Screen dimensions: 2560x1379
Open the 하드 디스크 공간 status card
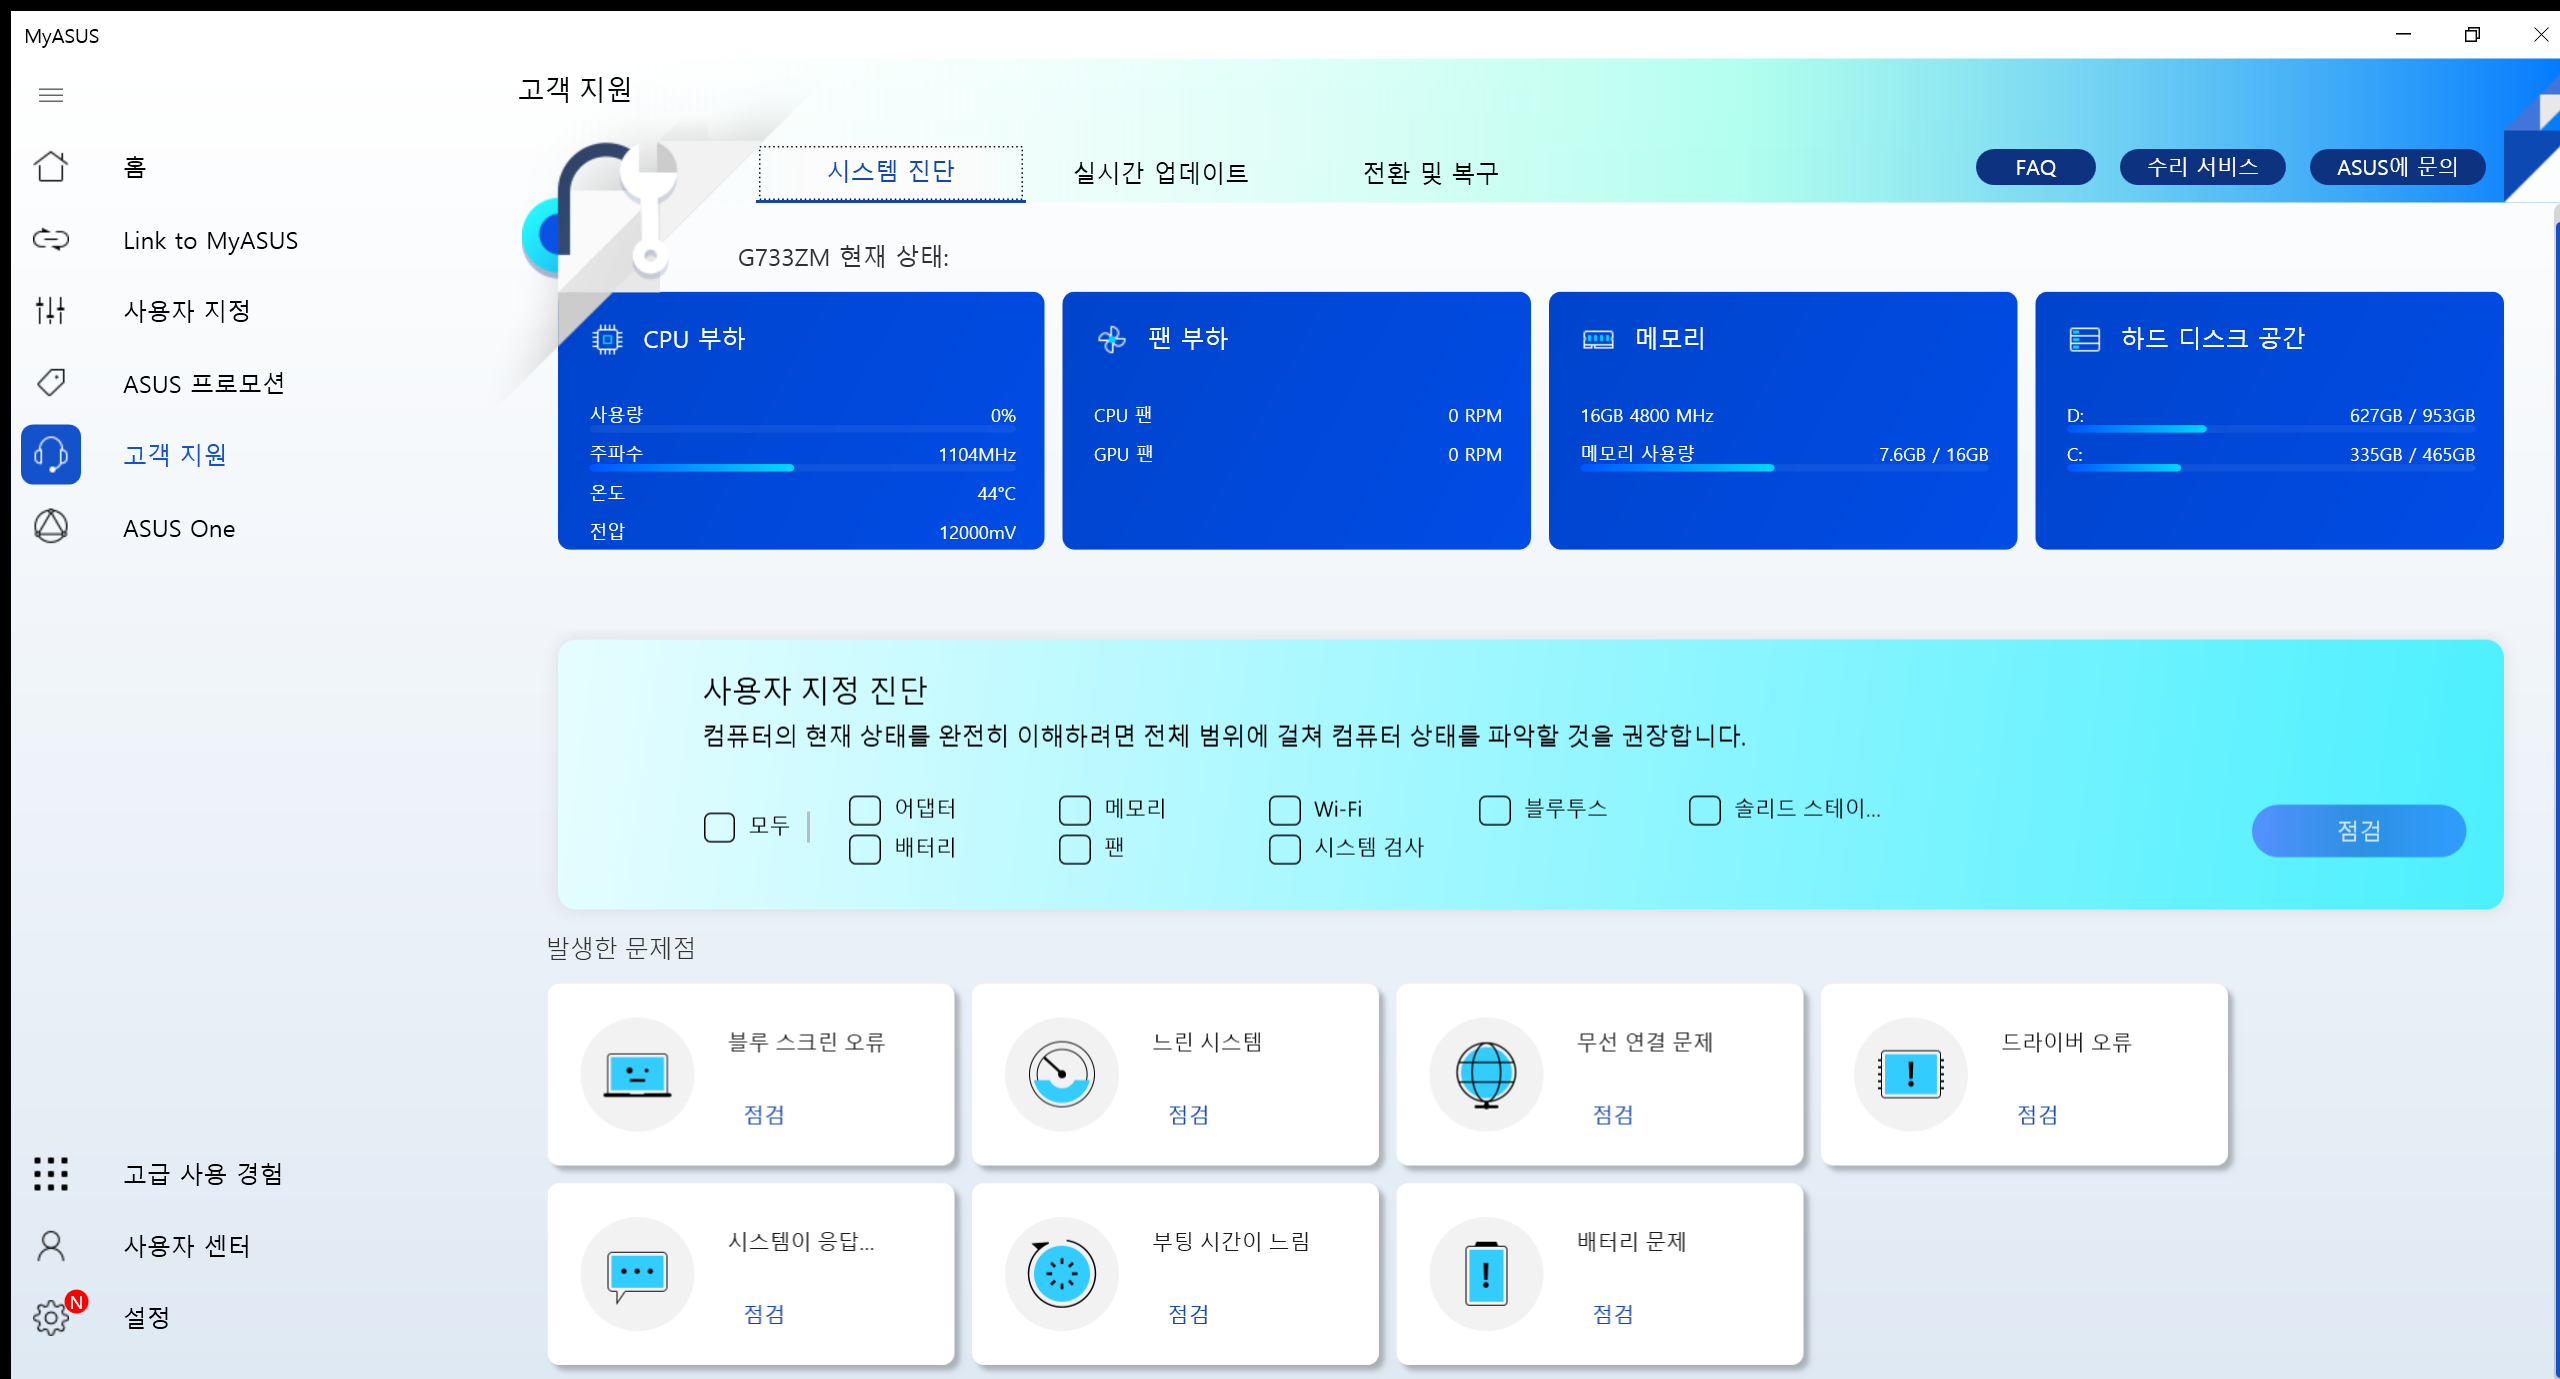pos(2268,420)
